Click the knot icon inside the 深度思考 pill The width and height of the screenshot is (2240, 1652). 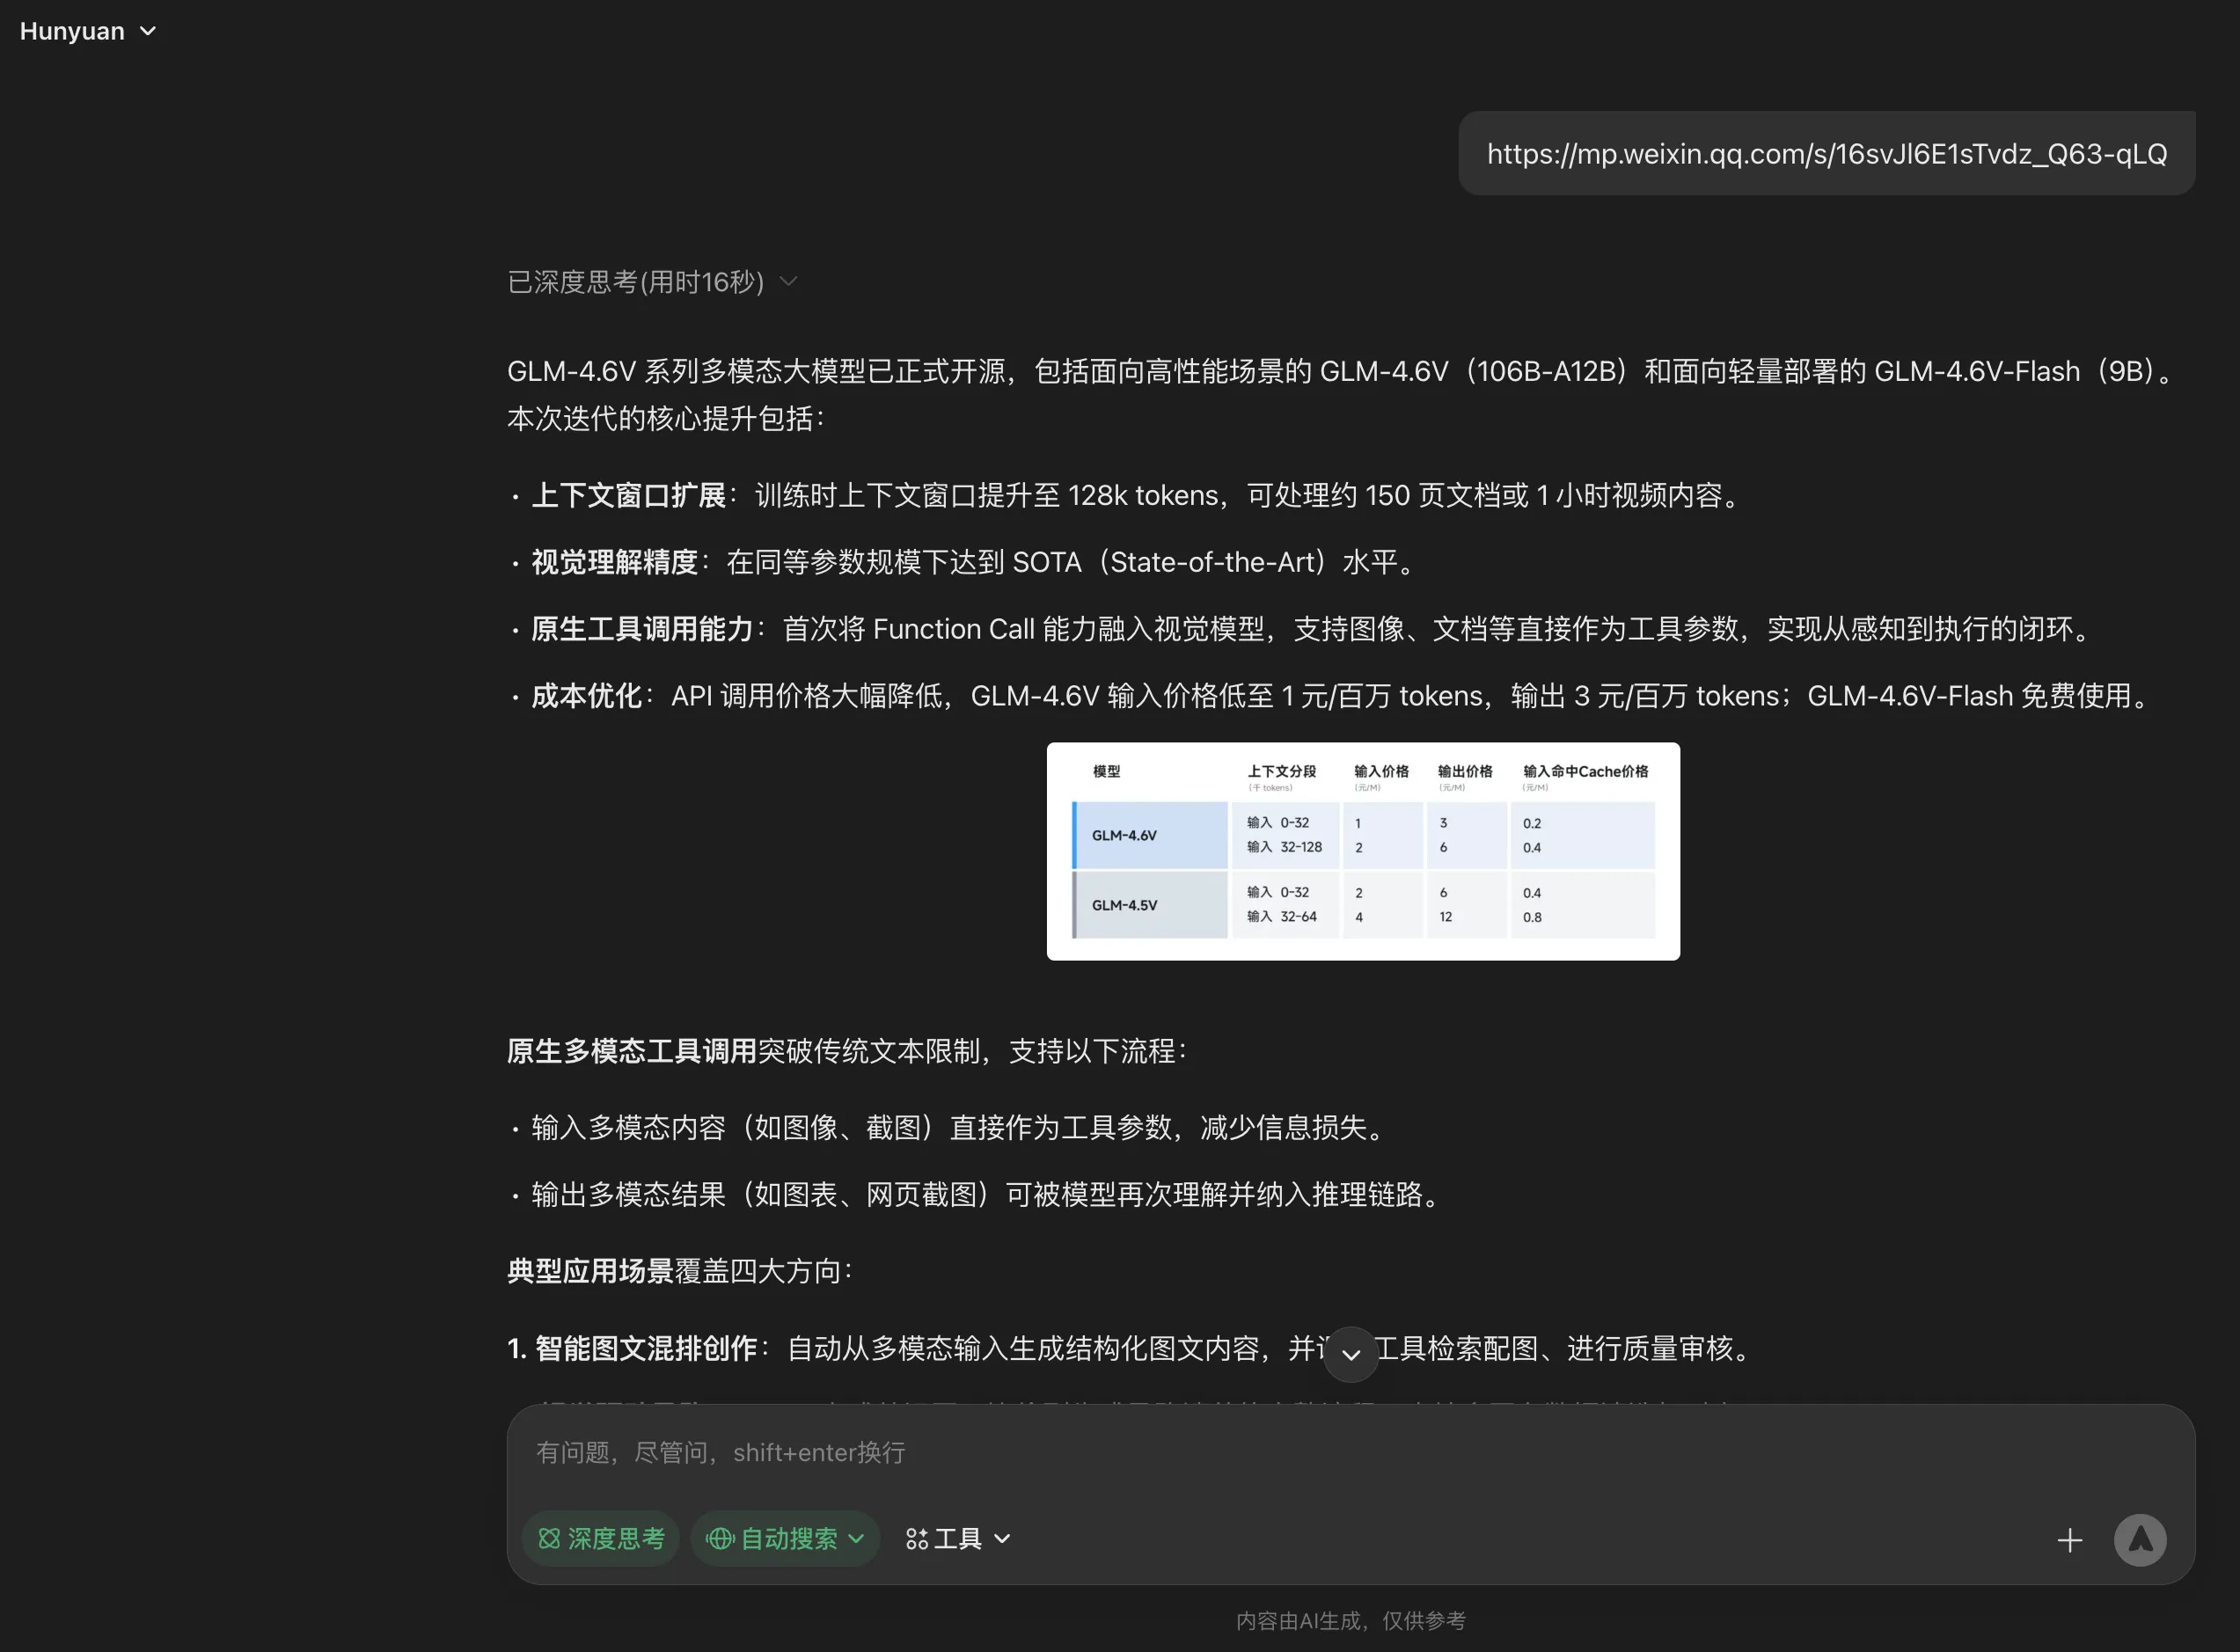click(549, 1539)
